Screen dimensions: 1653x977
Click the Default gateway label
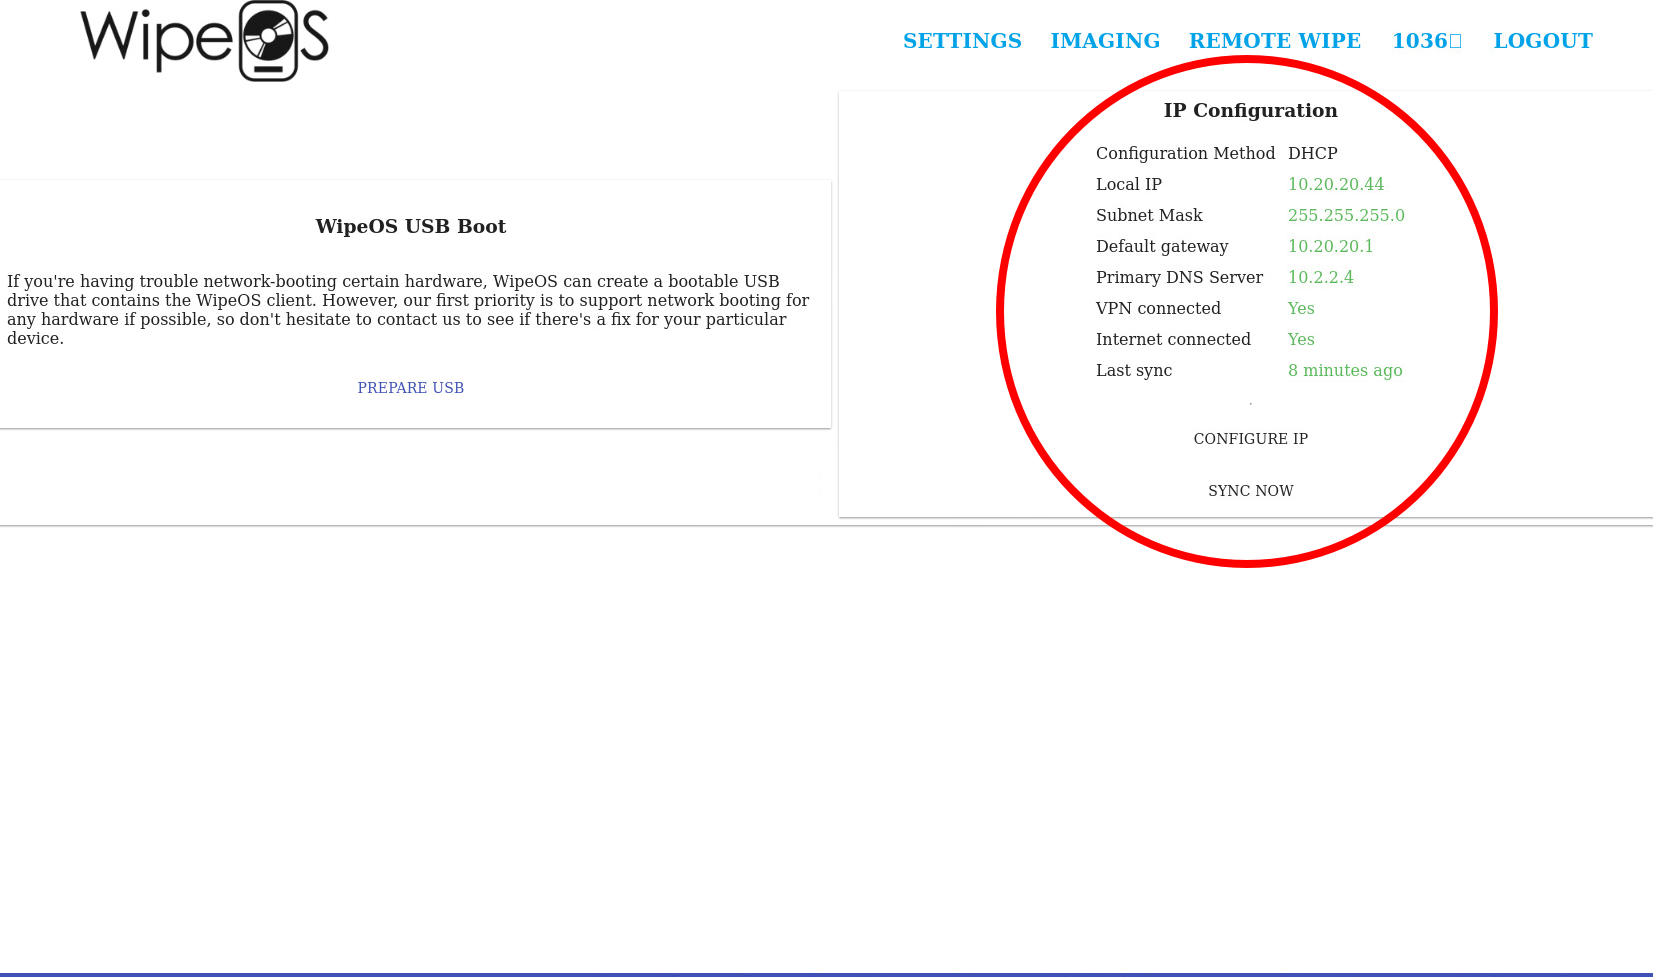1162,246
